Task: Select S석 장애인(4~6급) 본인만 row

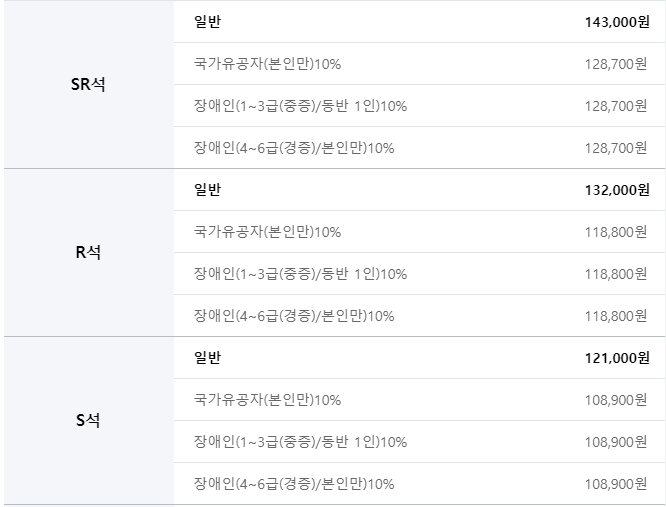Action: 419,484
